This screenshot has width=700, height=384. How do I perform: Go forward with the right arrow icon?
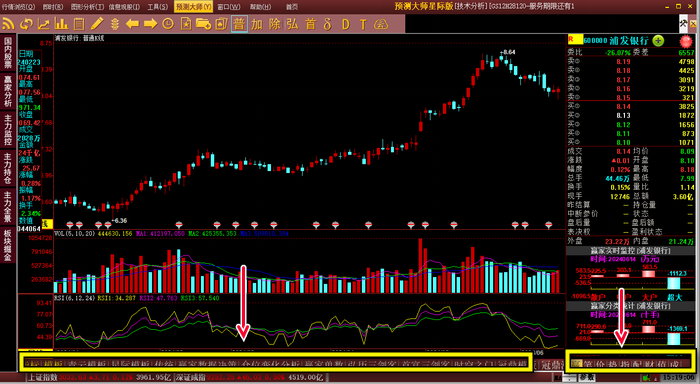tap(150, 24)
